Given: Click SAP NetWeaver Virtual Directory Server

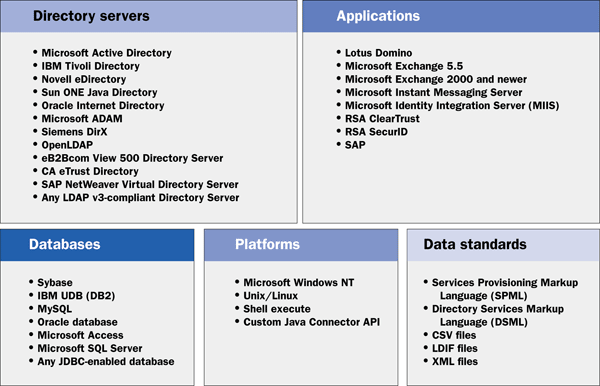Looking at the screenshot, I should point(140,184).
